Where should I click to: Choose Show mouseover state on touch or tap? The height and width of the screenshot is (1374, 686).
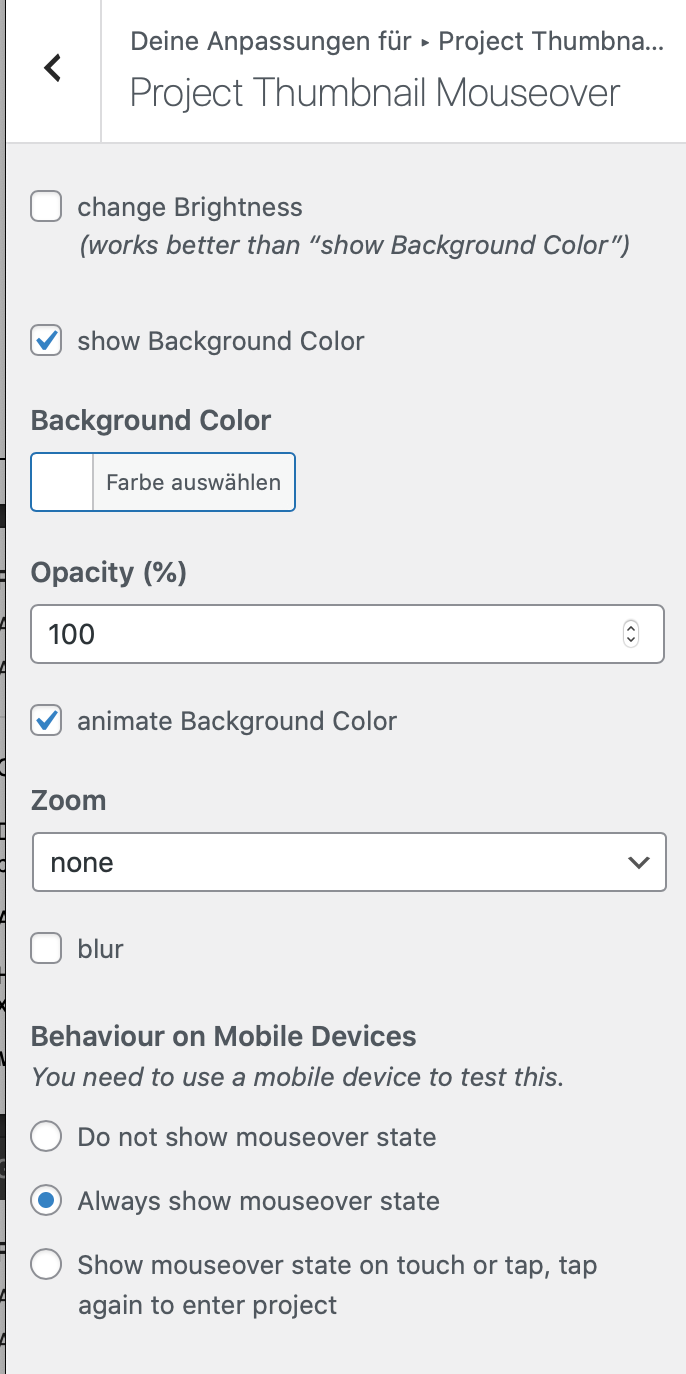point(46,1265)
